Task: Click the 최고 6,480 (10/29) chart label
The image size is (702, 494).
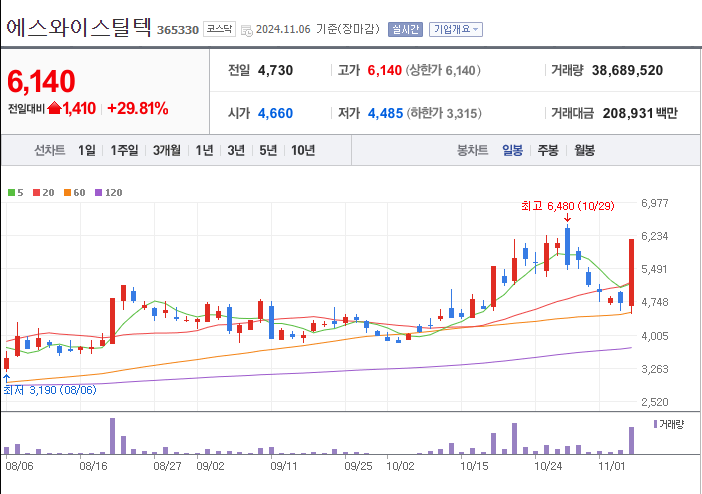Action: click(x=568, y=206)
